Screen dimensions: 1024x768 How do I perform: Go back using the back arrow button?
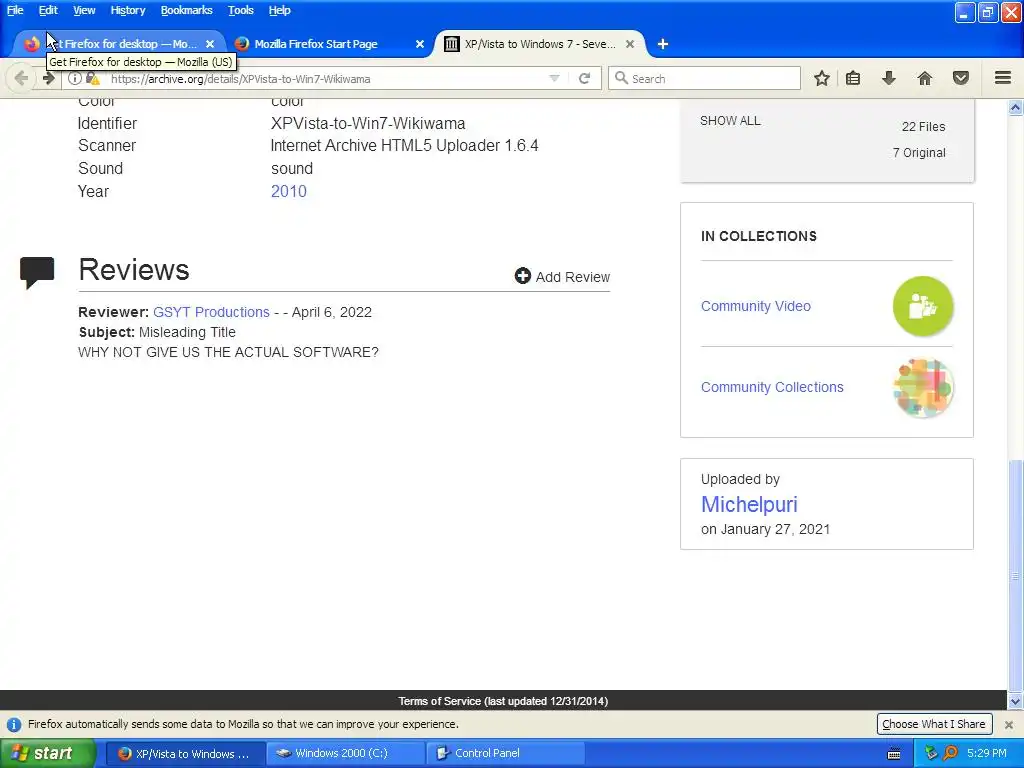click(x=21, y=78)
